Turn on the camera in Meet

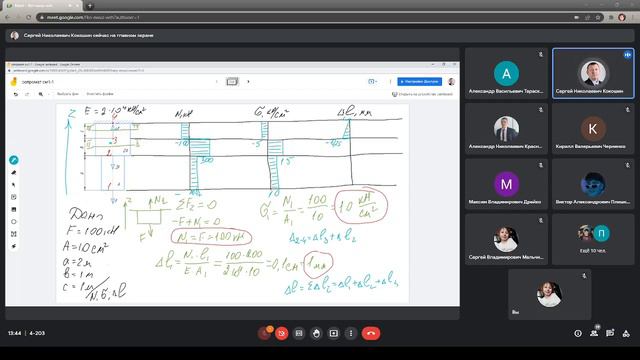coord(282,333)
